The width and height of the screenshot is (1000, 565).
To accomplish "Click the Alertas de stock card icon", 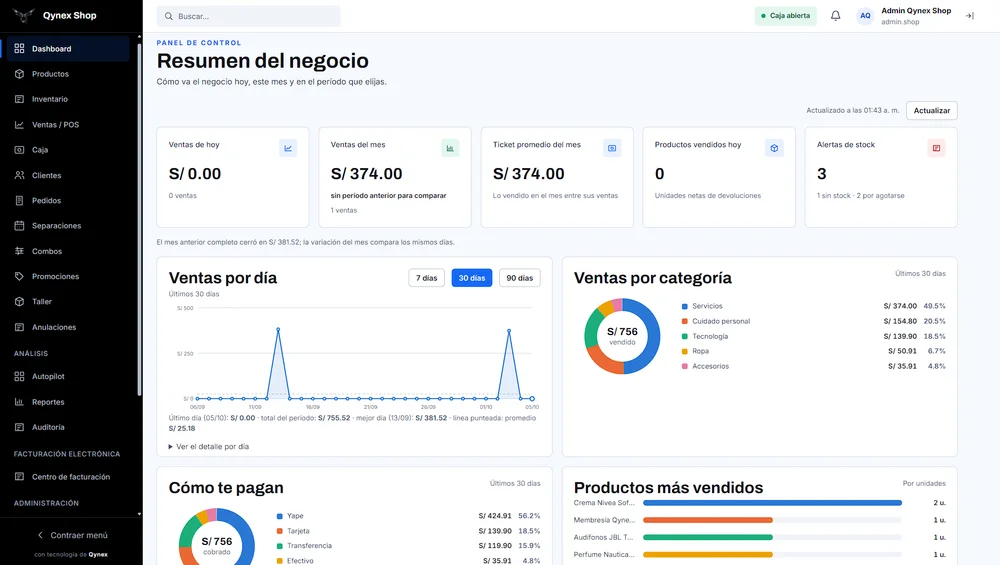I will pyautogui.click(x=936, y=148).
